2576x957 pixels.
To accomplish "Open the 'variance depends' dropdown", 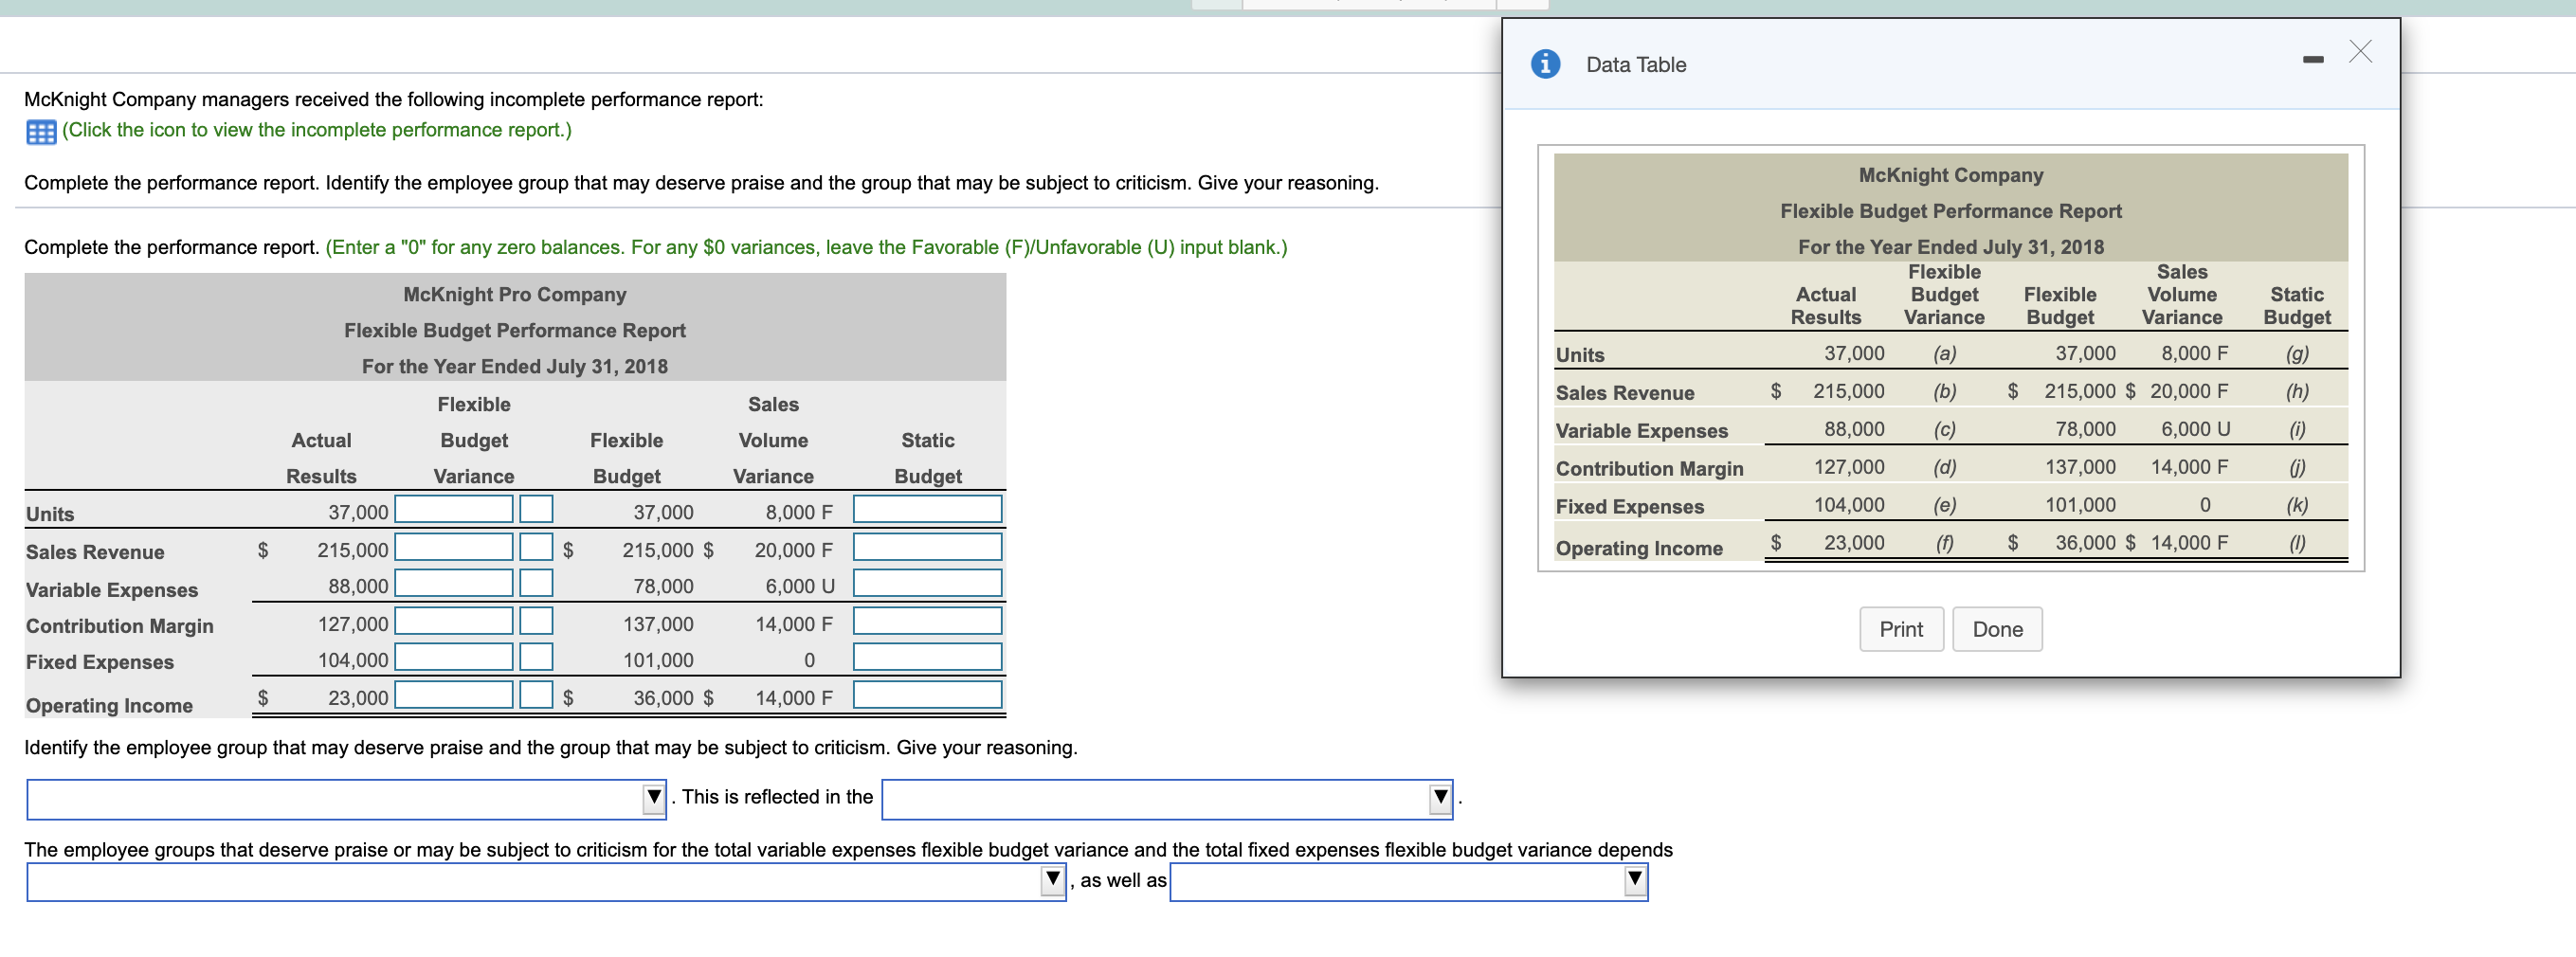I will tap(546, 882).
